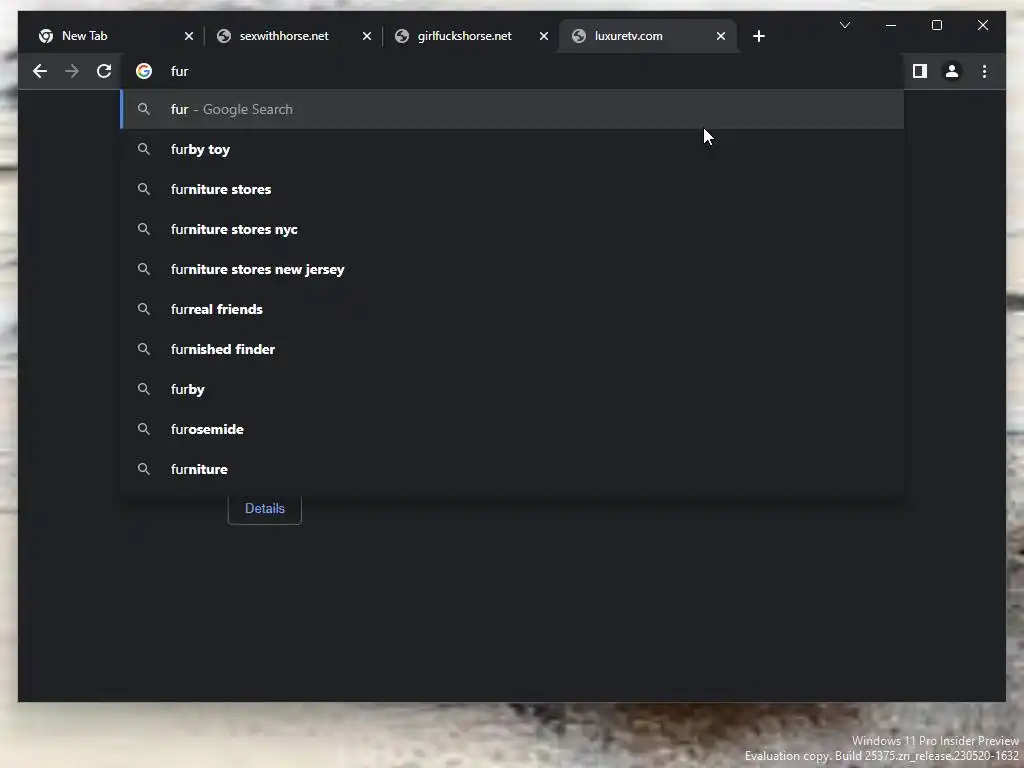This screenshot has width=1024, height=768.
Task: Switch to the New Tab tab
Action: pos(116,36)
